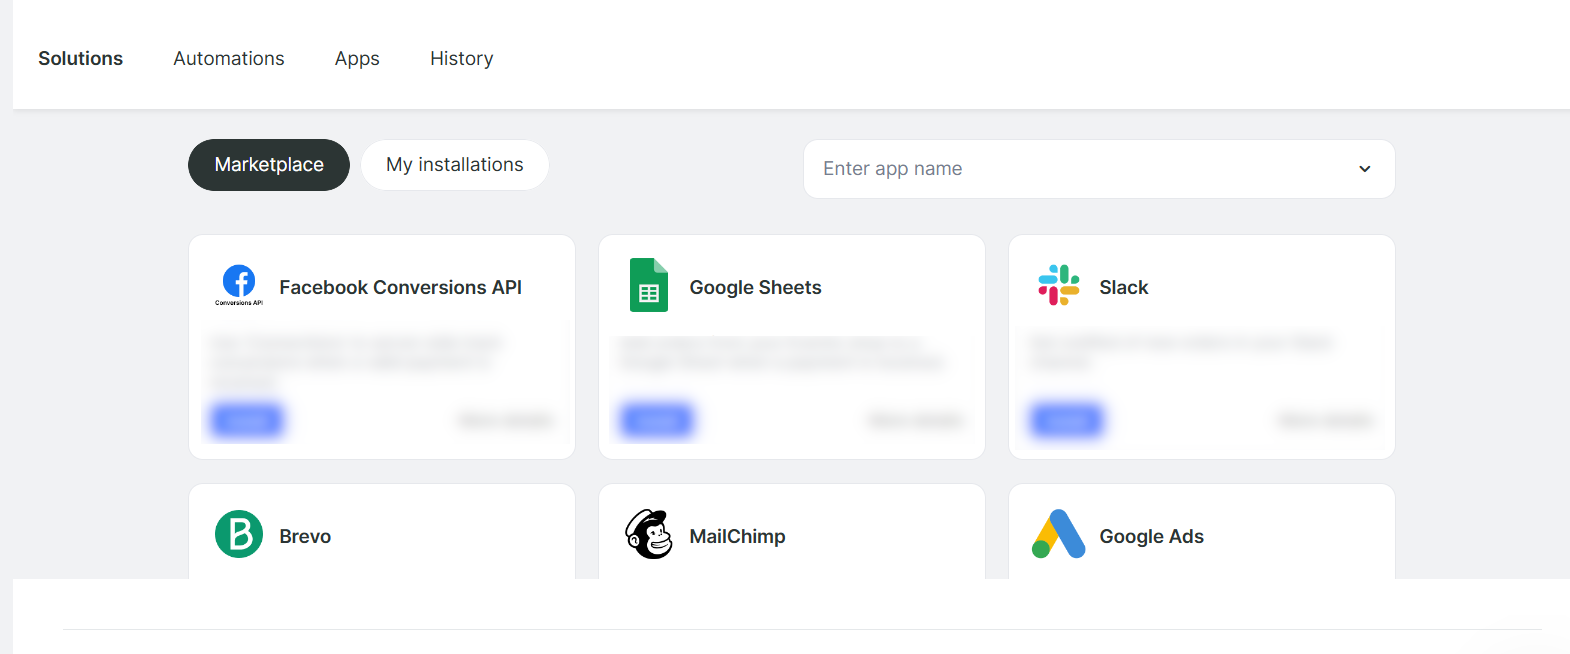Image resolution: width=1570 pixels, height=654 pixels.
Task: Select the Marketplace pill button
Action: pyautogui.click(x=269, y=165)
